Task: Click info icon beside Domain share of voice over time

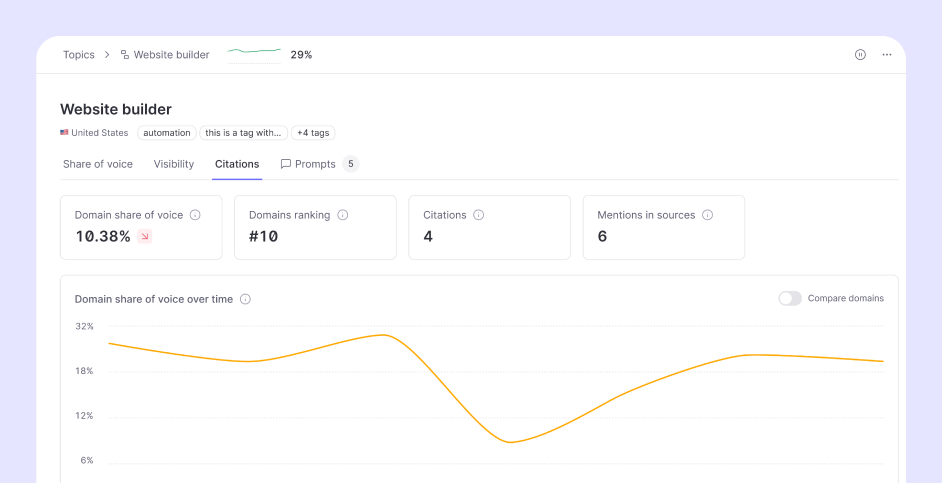Action: point(245,299)
